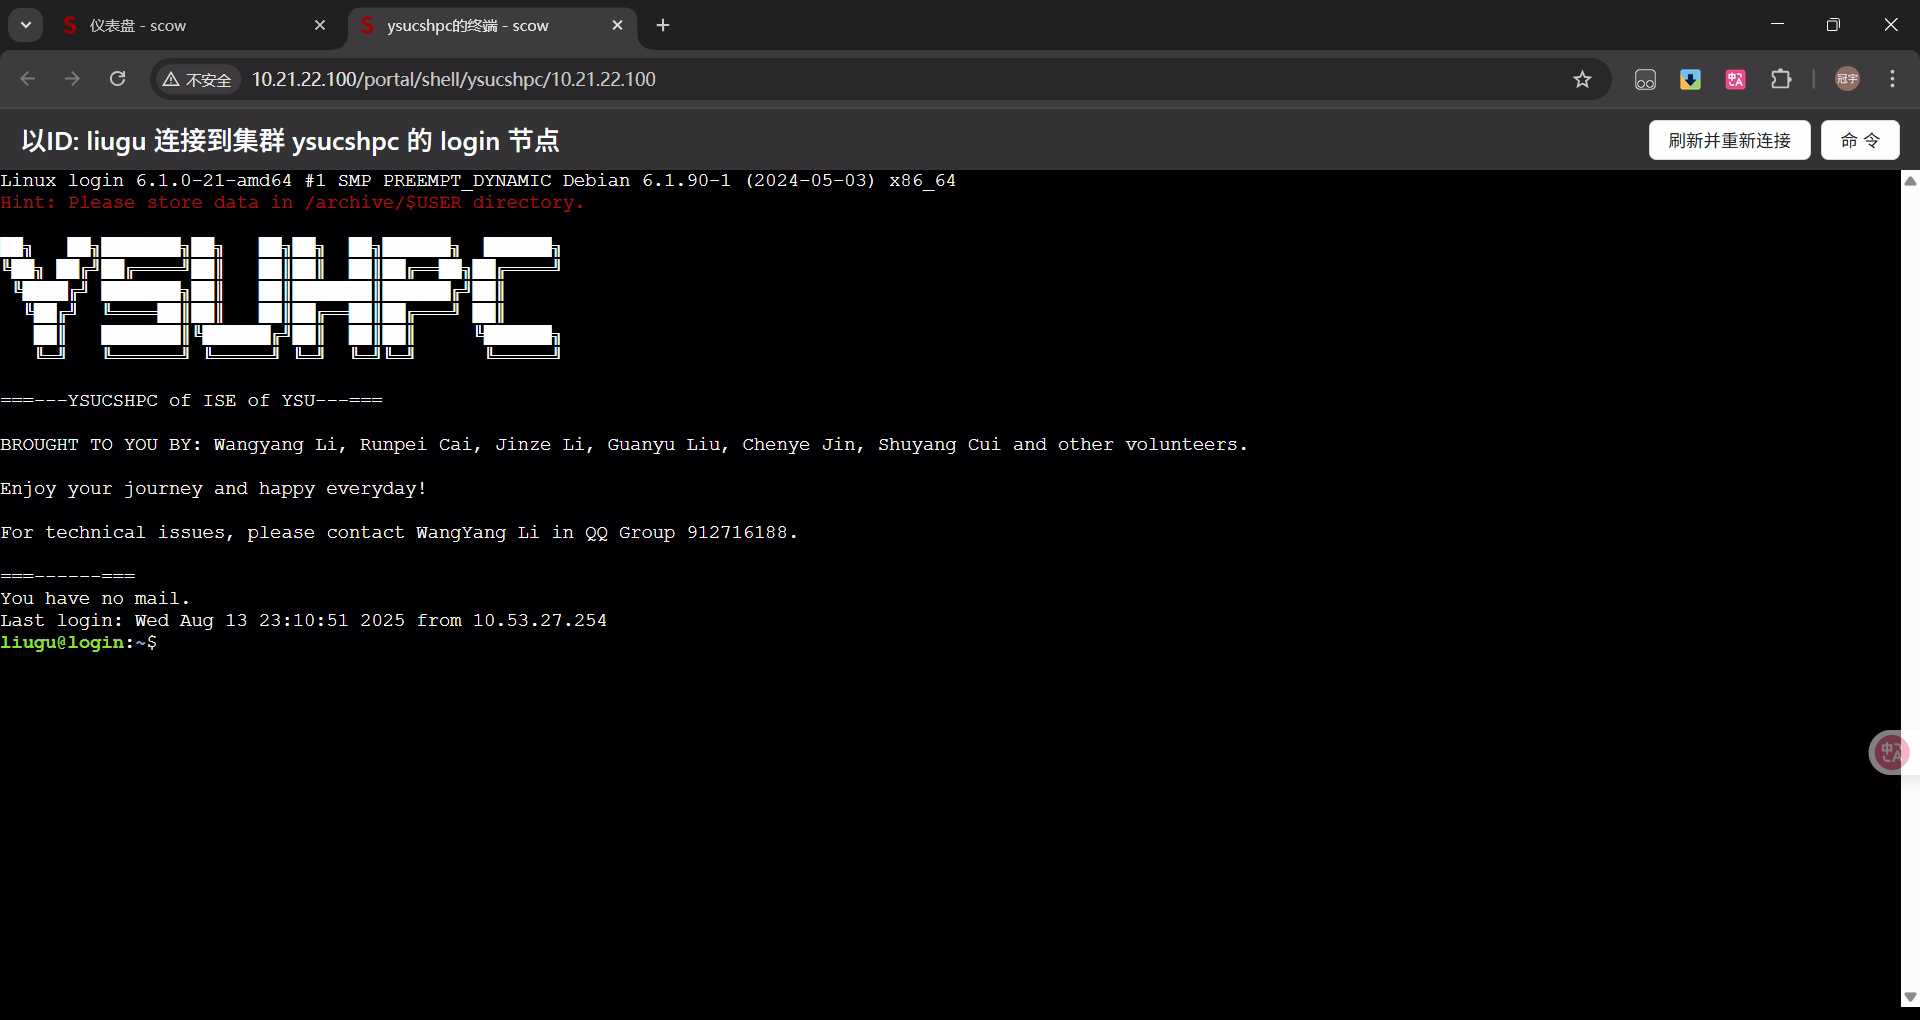Bookmark this page with the star icon

[x=1582, y=79]
